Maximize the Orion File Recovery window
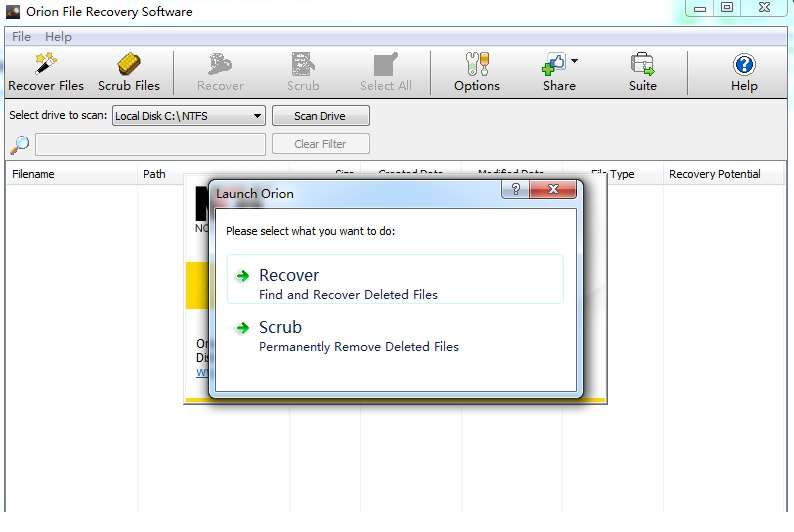This screenshot has width=794, height=532. 727,8
